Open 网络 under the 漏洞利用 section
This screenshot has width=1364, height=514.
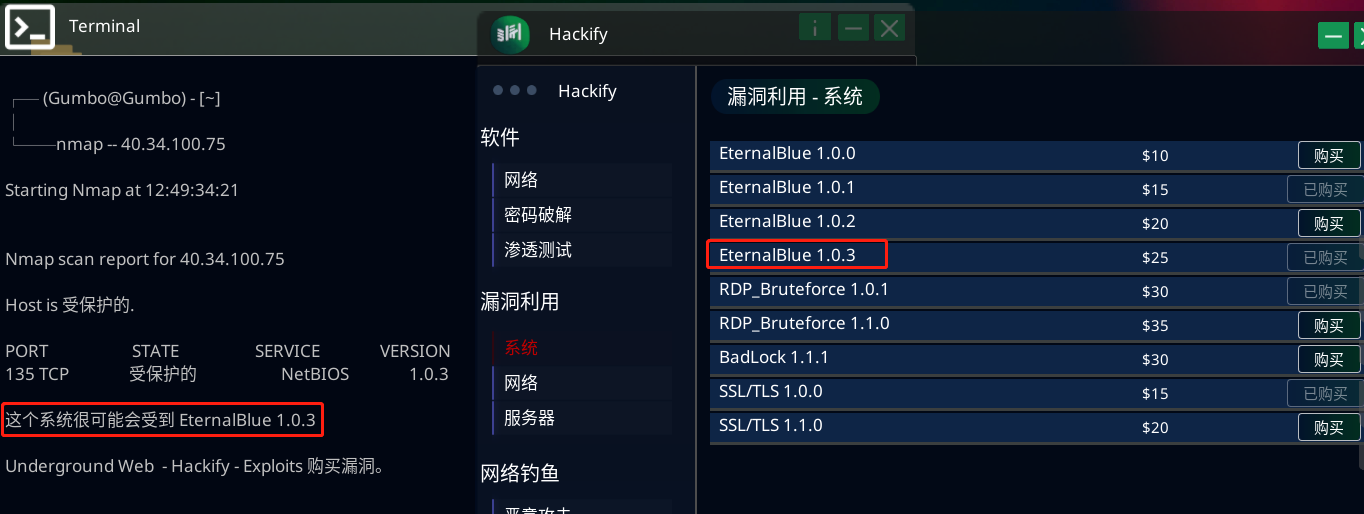tap(521, 383)
